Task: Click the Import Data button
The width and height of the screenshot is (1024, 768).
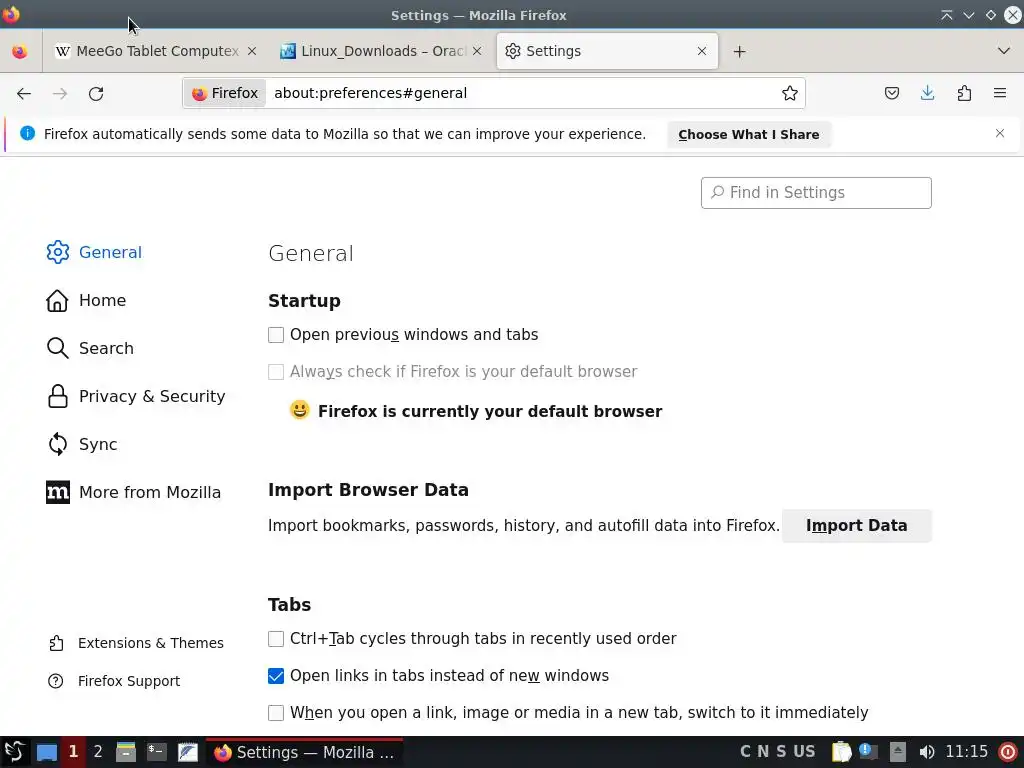Action: [856, 525]
